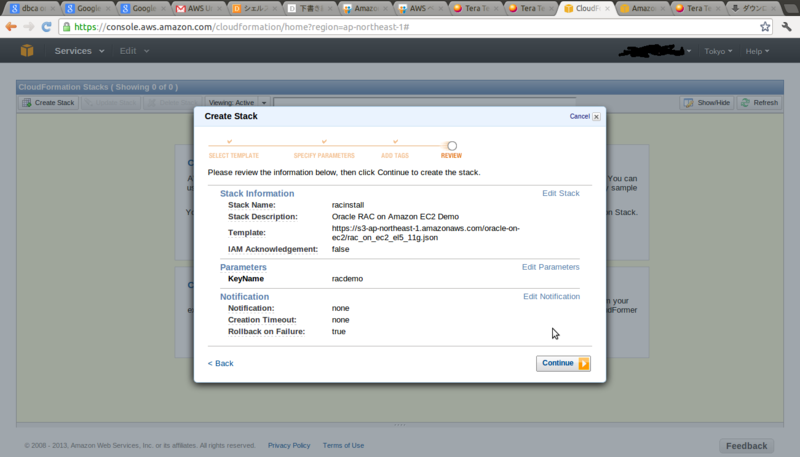Click the green padlock in the address bar
Viewport: 800px width, 457px height.
click(67, 27)
